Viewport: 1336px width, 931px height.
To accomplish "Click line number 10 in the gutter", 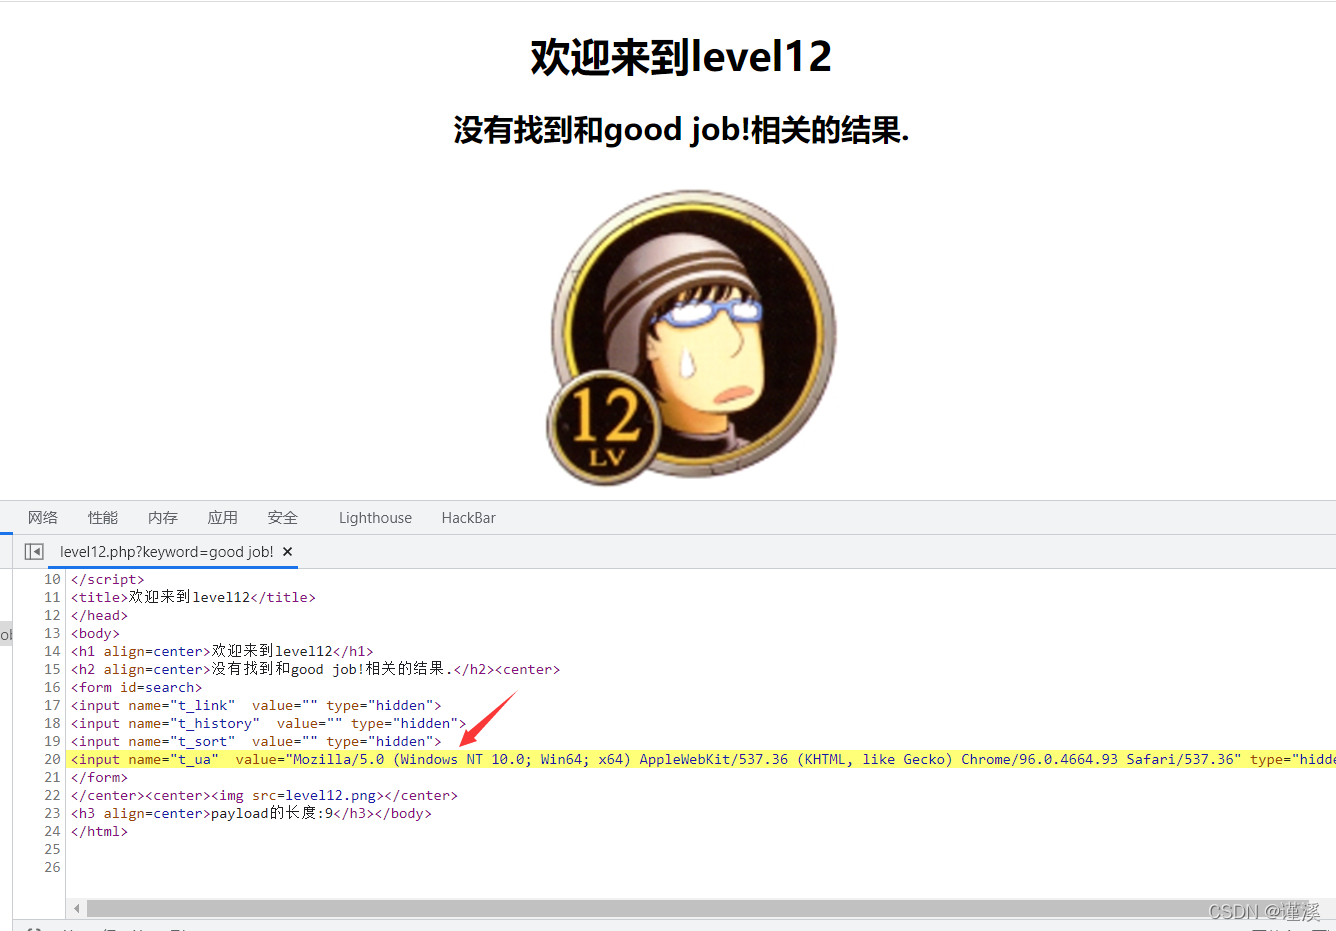I will click(x=52, y=579).
